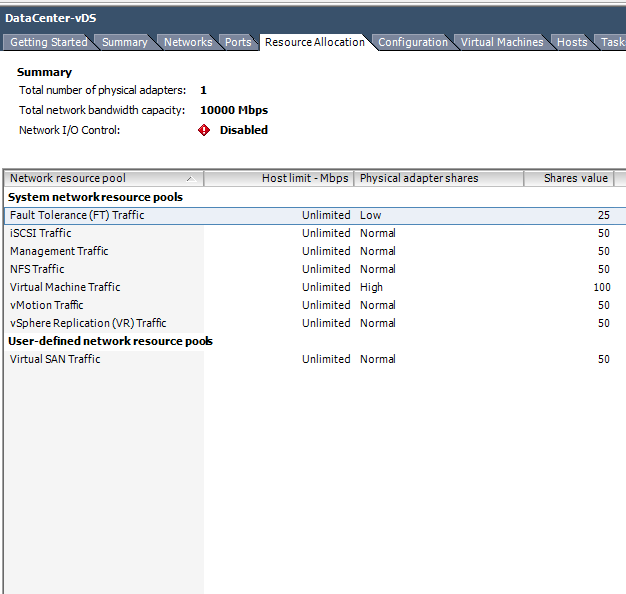This screenshot has height=594, width=626.
Task: Select the vMotion Traffic pool
Action: 47,305
